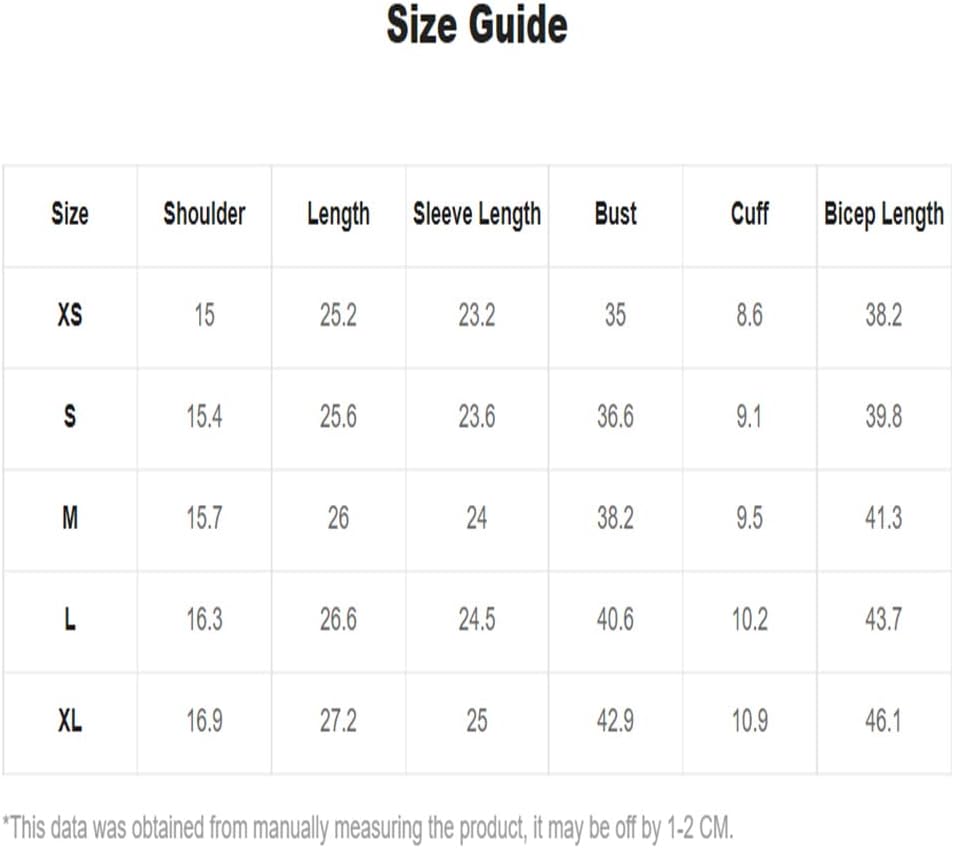Click the L size row label

70,619
